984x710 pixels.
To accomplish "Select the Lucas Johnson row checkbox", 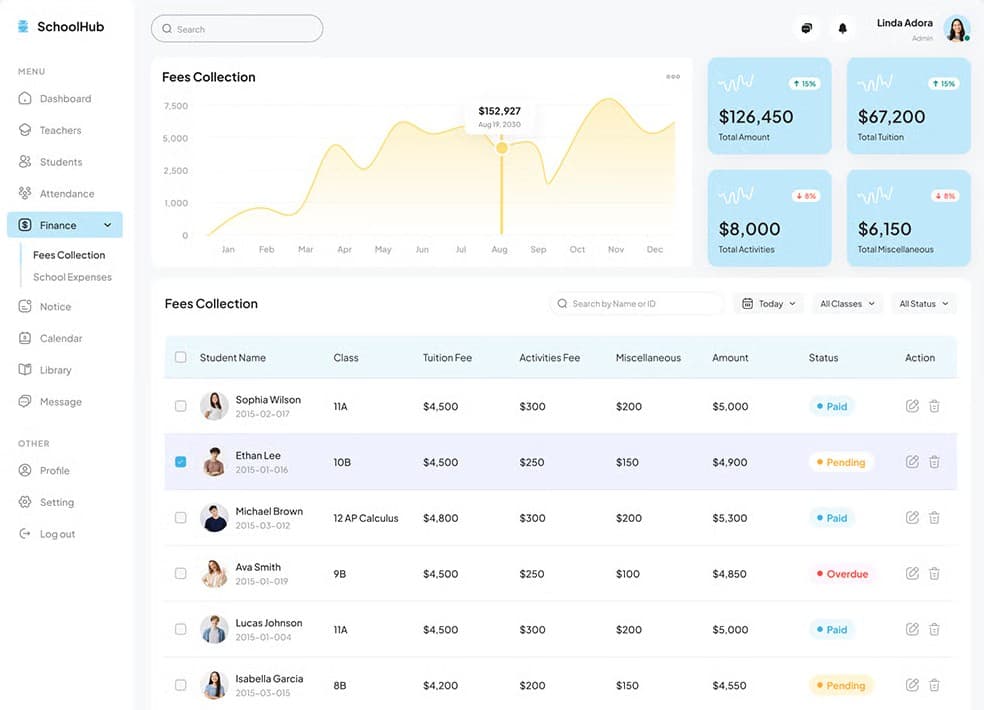I will [x=180, y=630].
